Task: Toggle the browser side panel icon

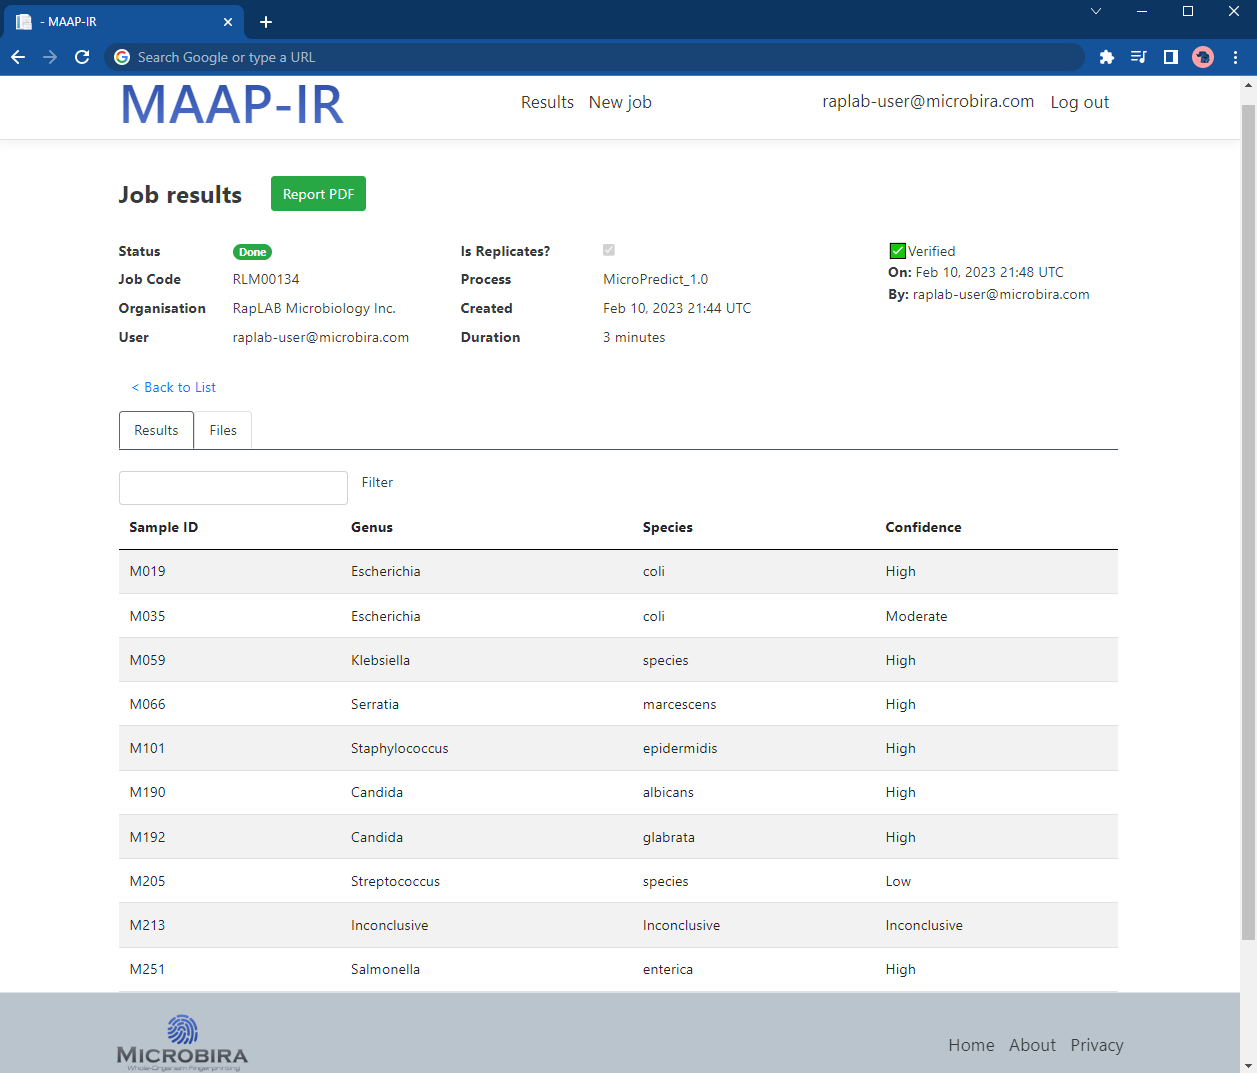Action: pos(1170,57)
